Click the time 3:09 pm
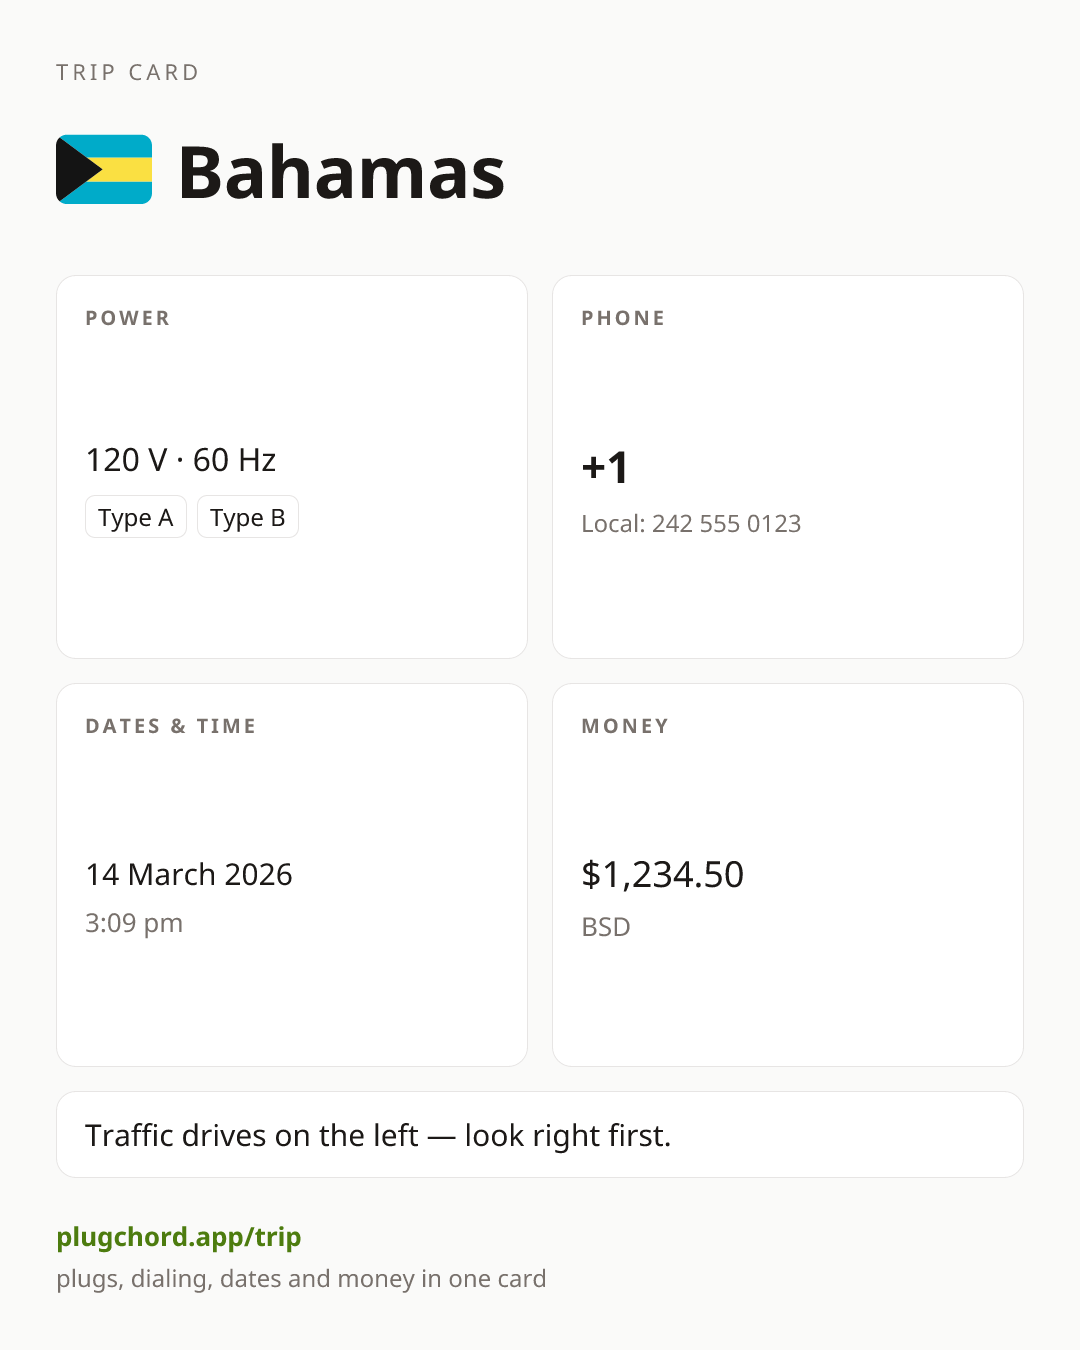Screen dimensions: 1080x1350 point(134,923)
